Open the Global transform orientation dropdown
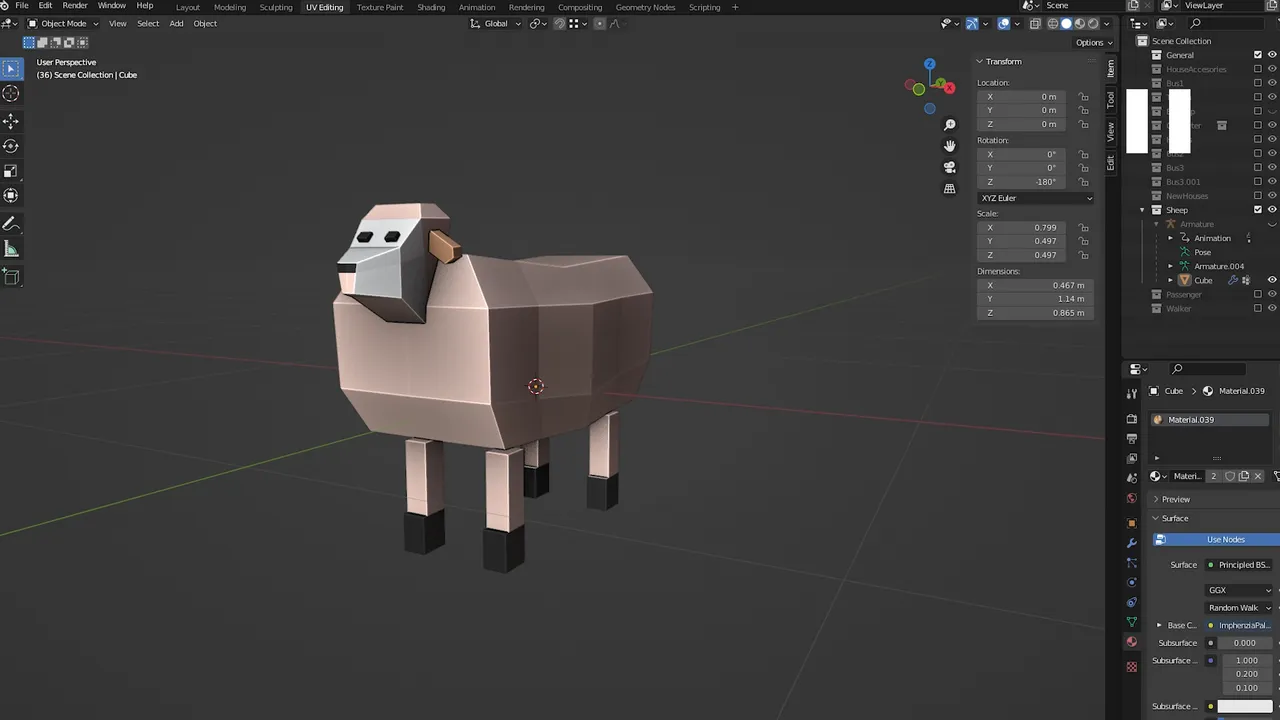1280x720 pixels. point(495,23)
